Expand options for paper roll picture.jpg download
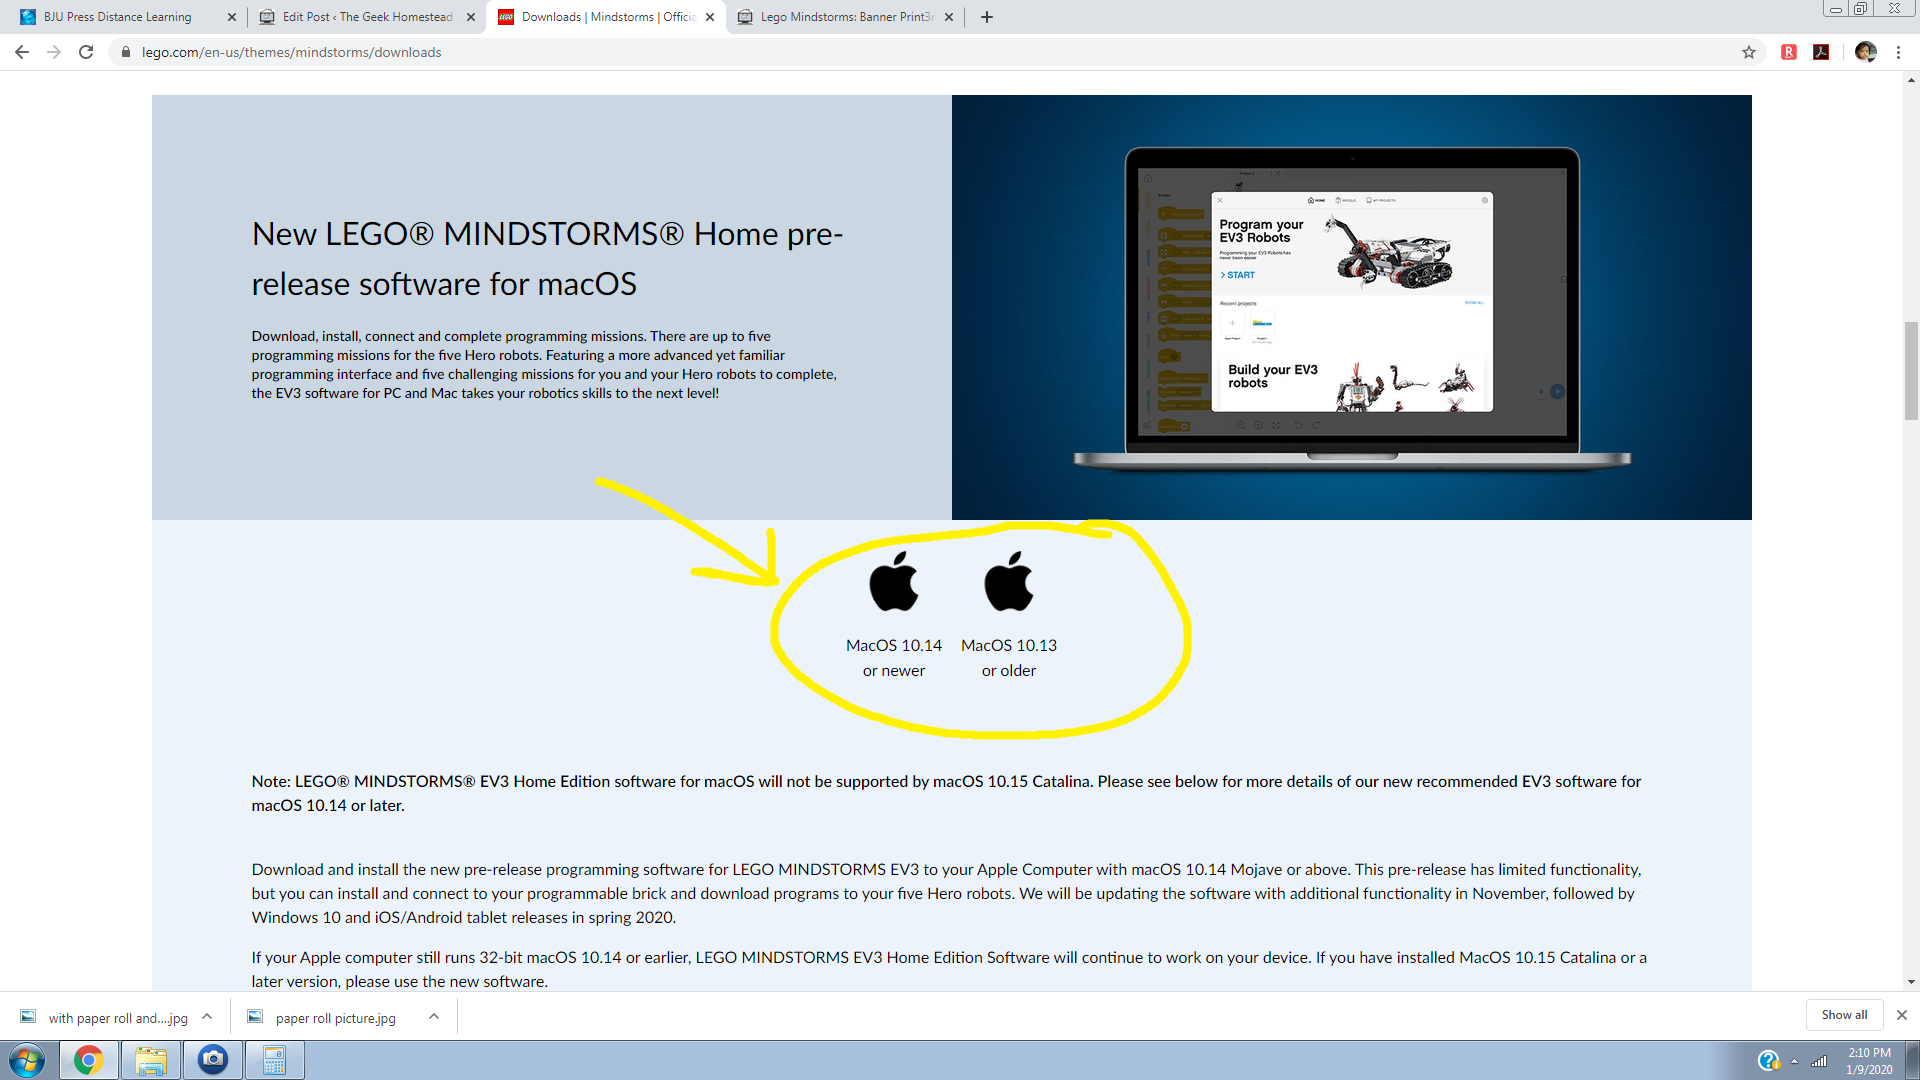 [x=434, y=1016]
